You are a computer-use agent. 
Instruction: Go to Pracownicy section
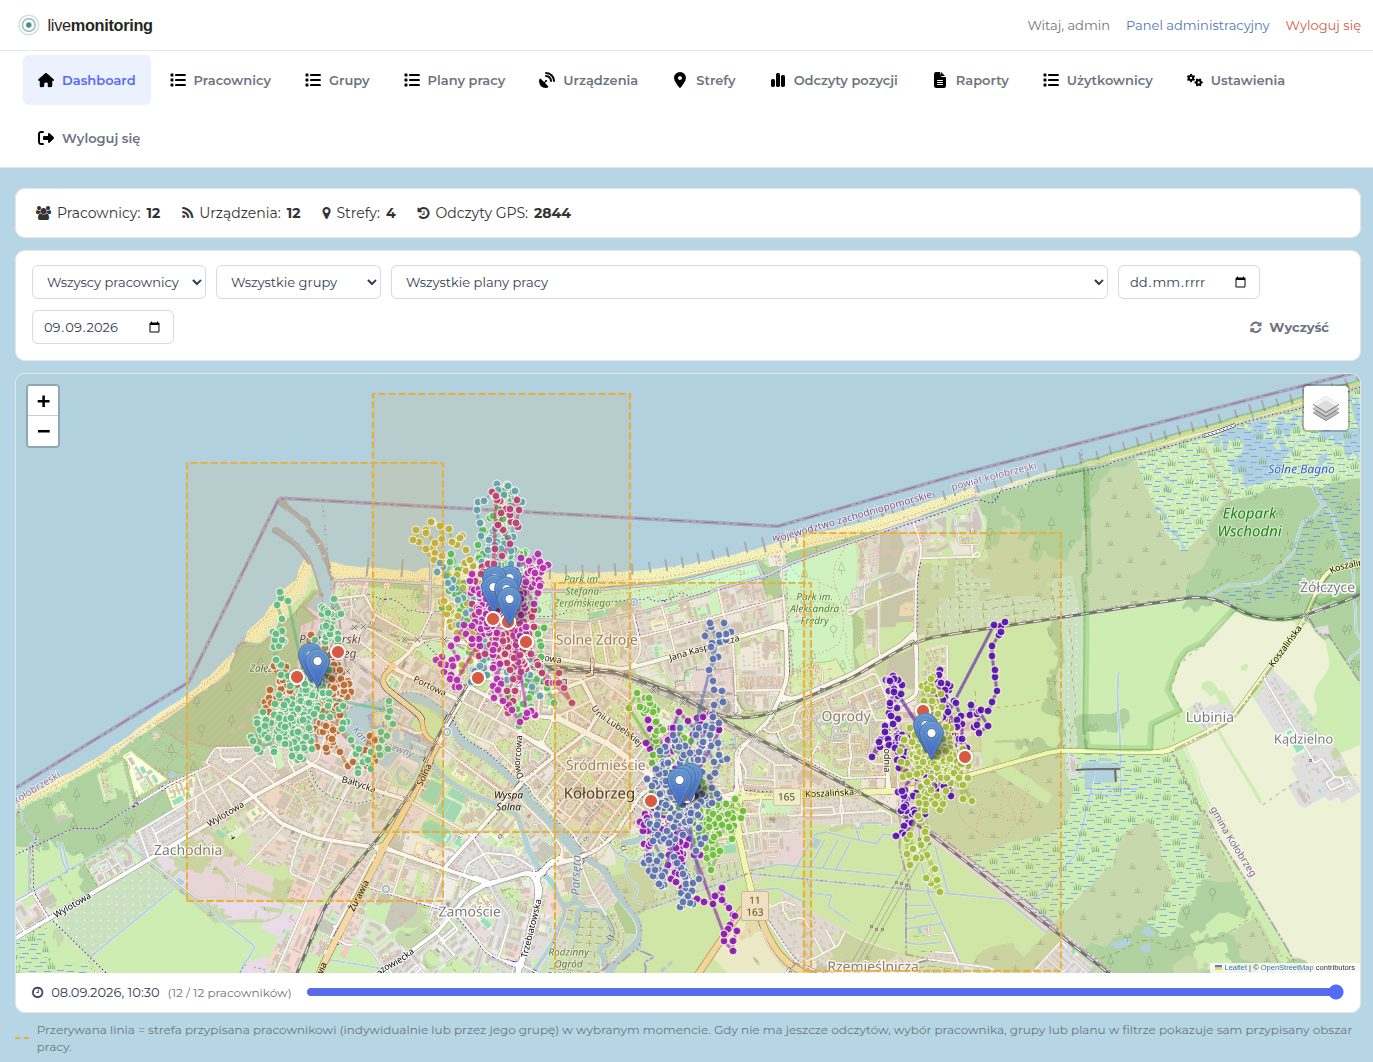click(x=220, y=80)
